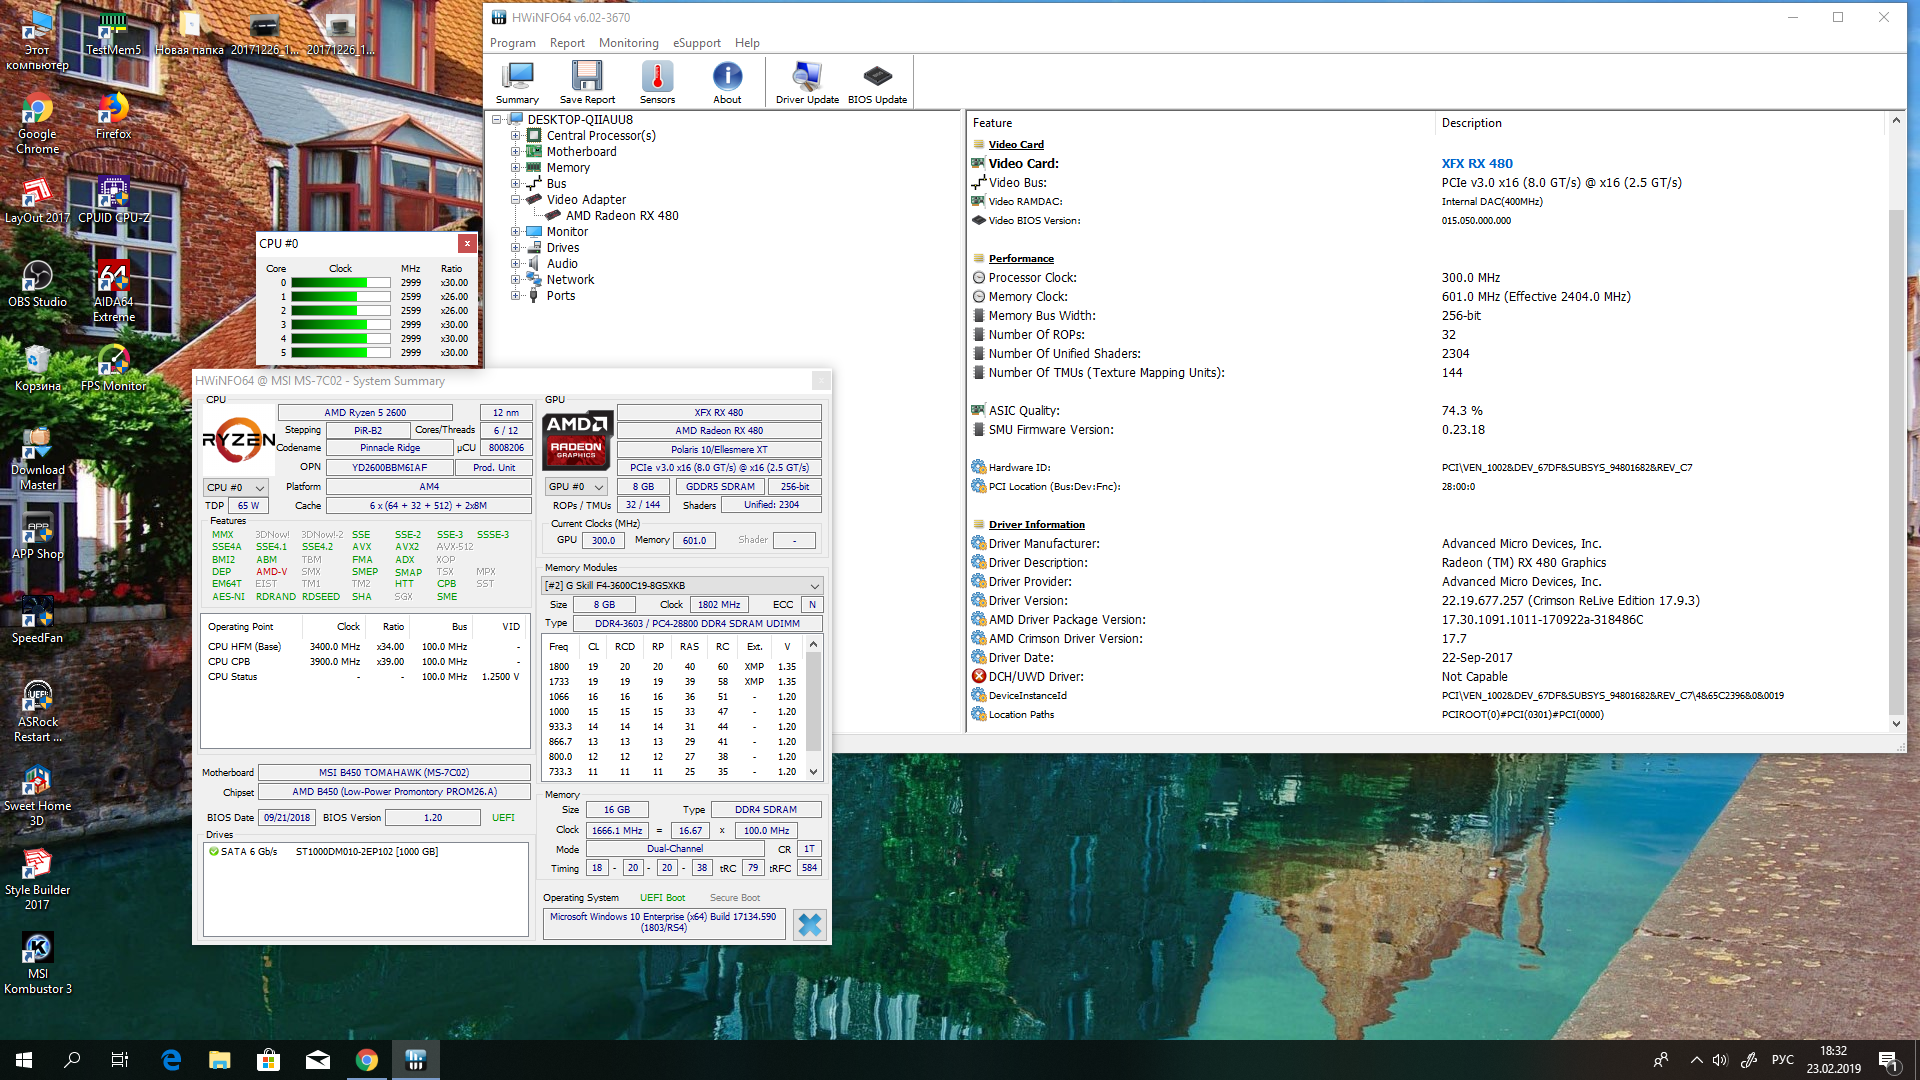Open the eSupport menu
This screenshot has height=1080, width=1920.
pyautogui.click(x=696, y=43)
